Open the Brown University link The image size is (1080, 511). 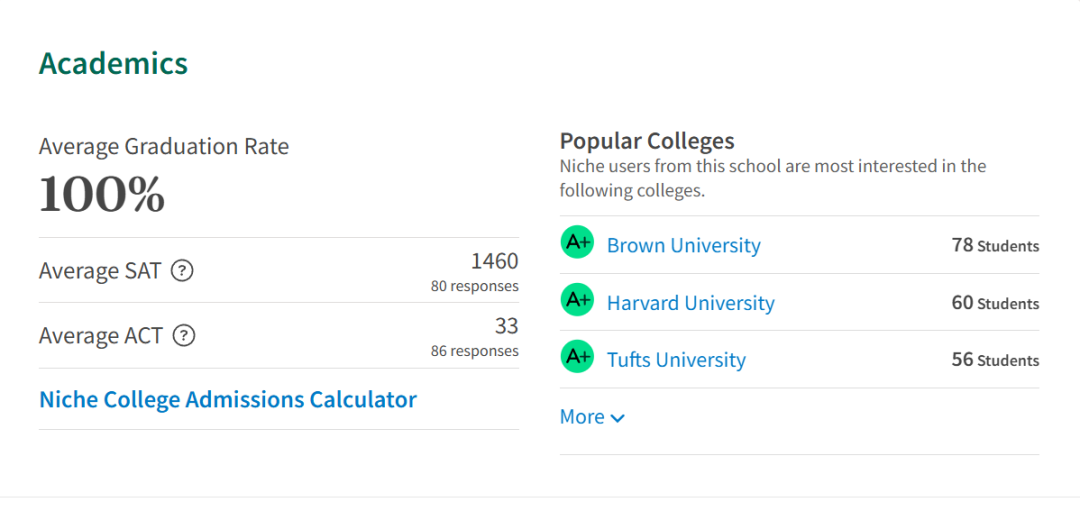click(x=683, y=245)
